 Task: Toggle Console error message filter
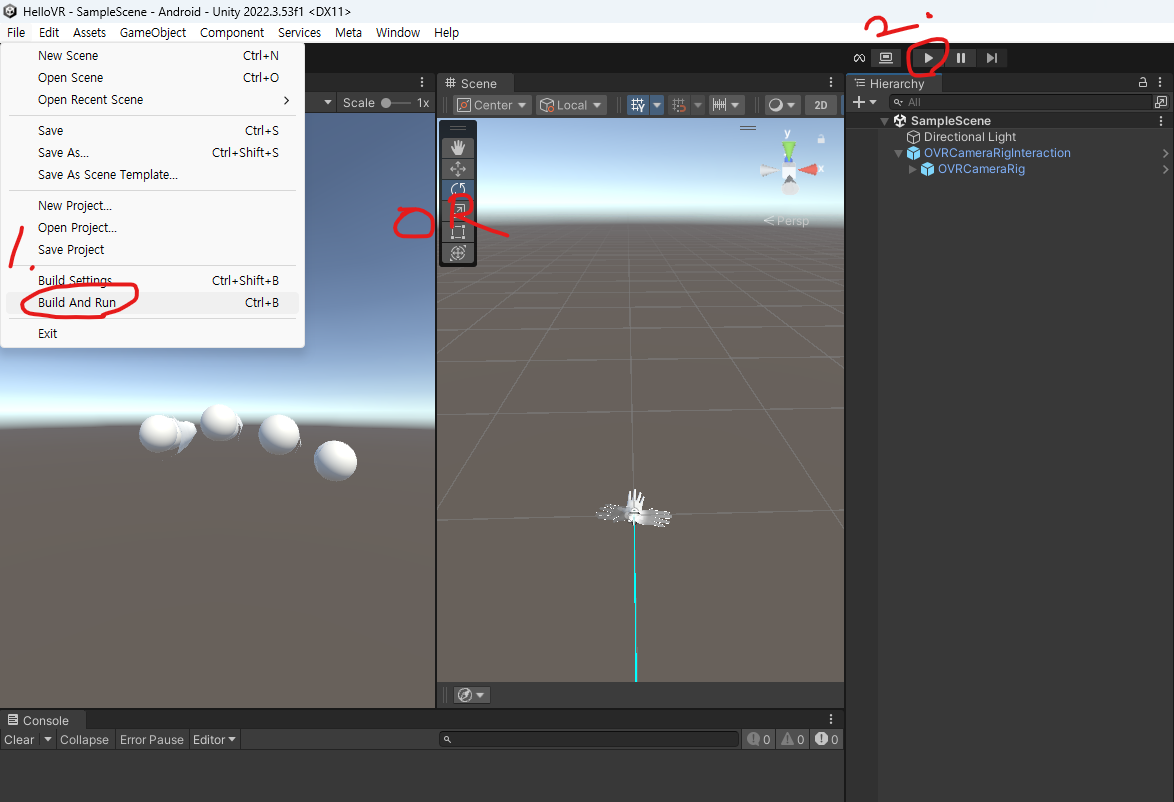(x=827, y=740)
